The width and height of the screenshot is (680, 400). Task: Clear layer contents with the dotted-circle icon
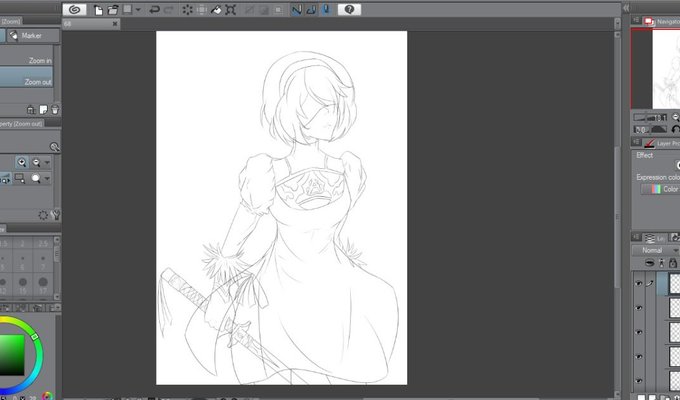187,10
